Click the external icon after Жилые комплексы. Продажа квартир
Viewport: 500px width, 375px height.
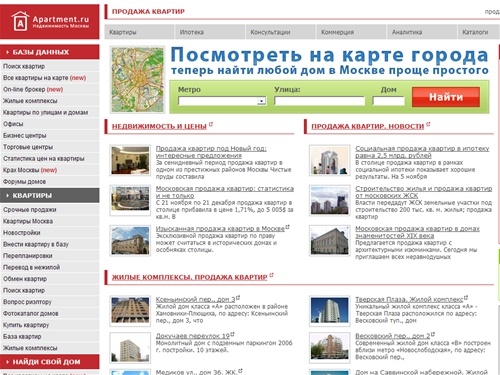click(x=271, y=275)
